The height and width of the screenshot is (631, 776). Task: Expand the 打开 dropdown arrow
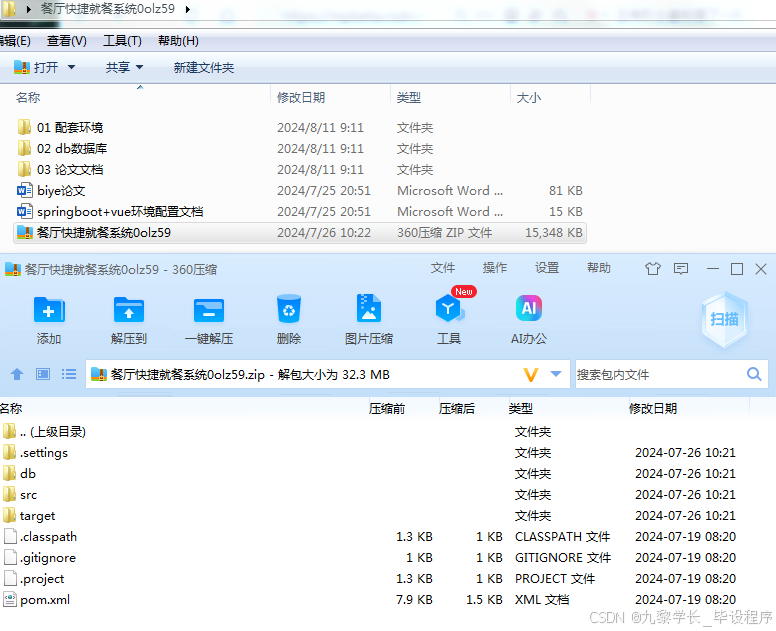[71, 67]
